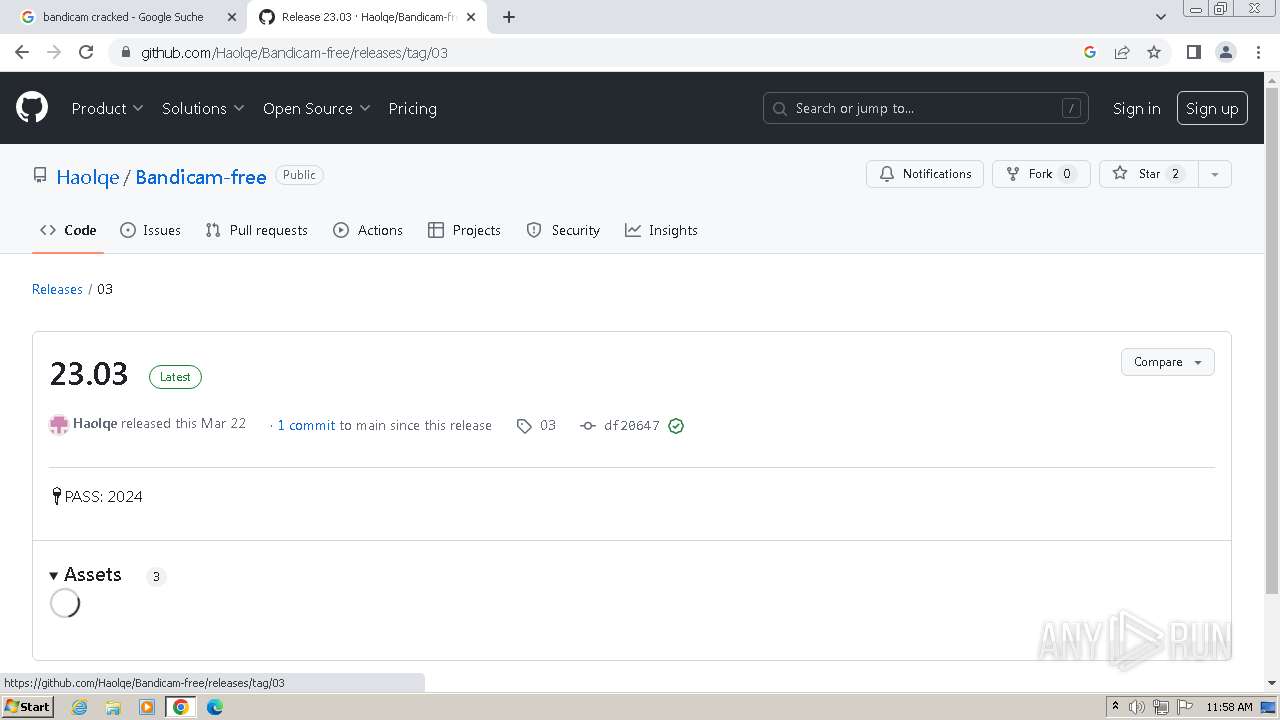Expand the Product menu
The height and width of the screenshot is (720, 1280).
click(108, 108)
